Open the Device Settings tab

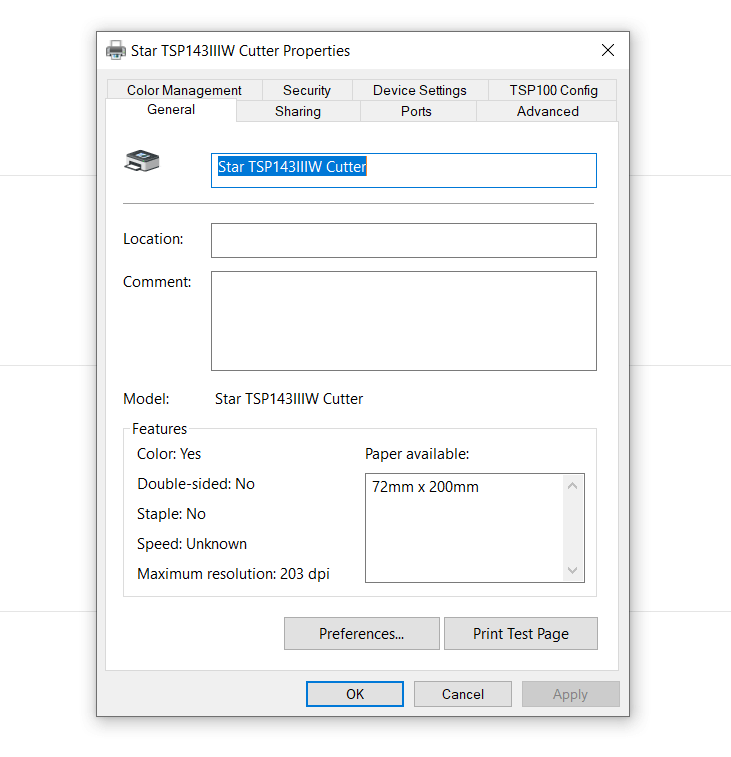click(x=420, y=90)
